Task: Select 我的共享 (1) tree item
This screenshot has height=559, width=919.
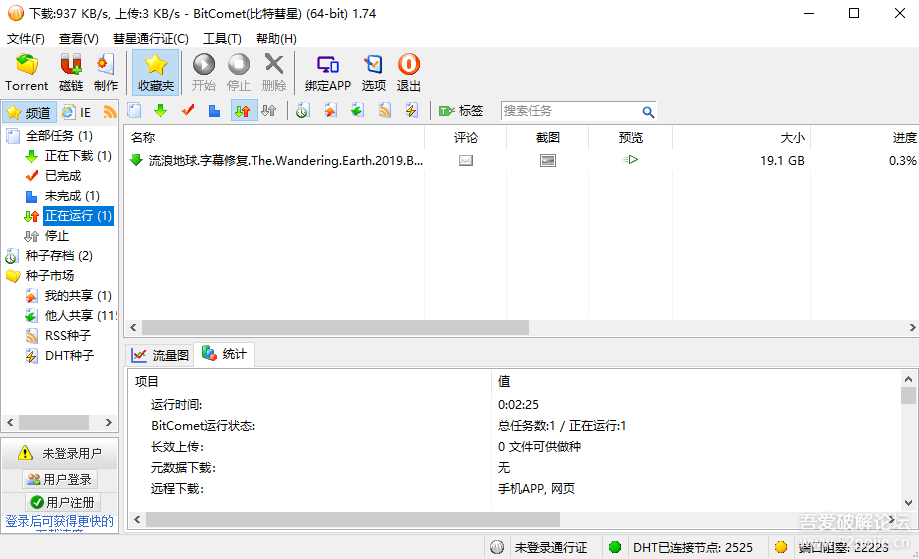Action: [78, 295]
